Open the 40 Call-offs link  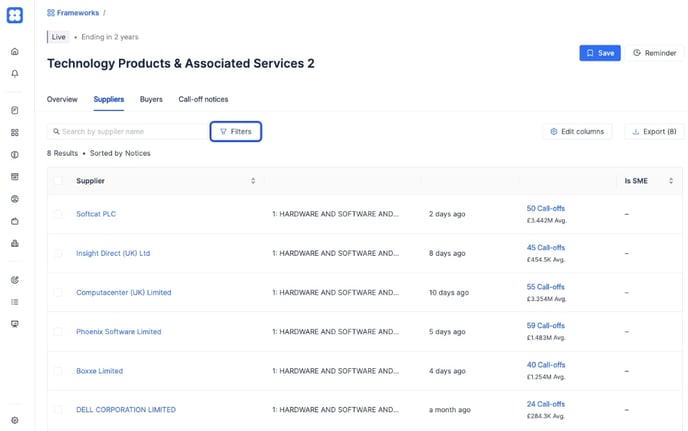546,365
